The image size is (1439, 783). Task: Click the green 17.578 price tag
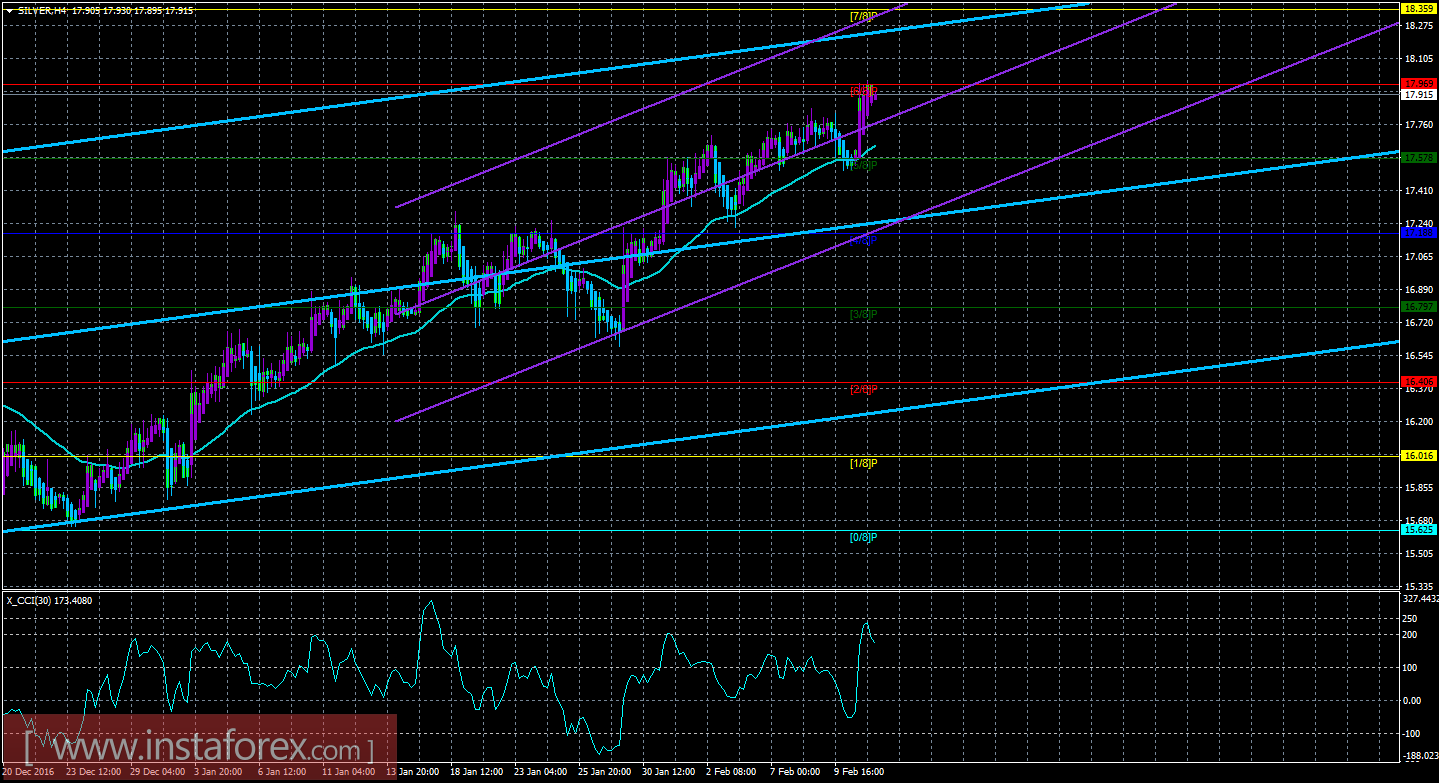1419,158
